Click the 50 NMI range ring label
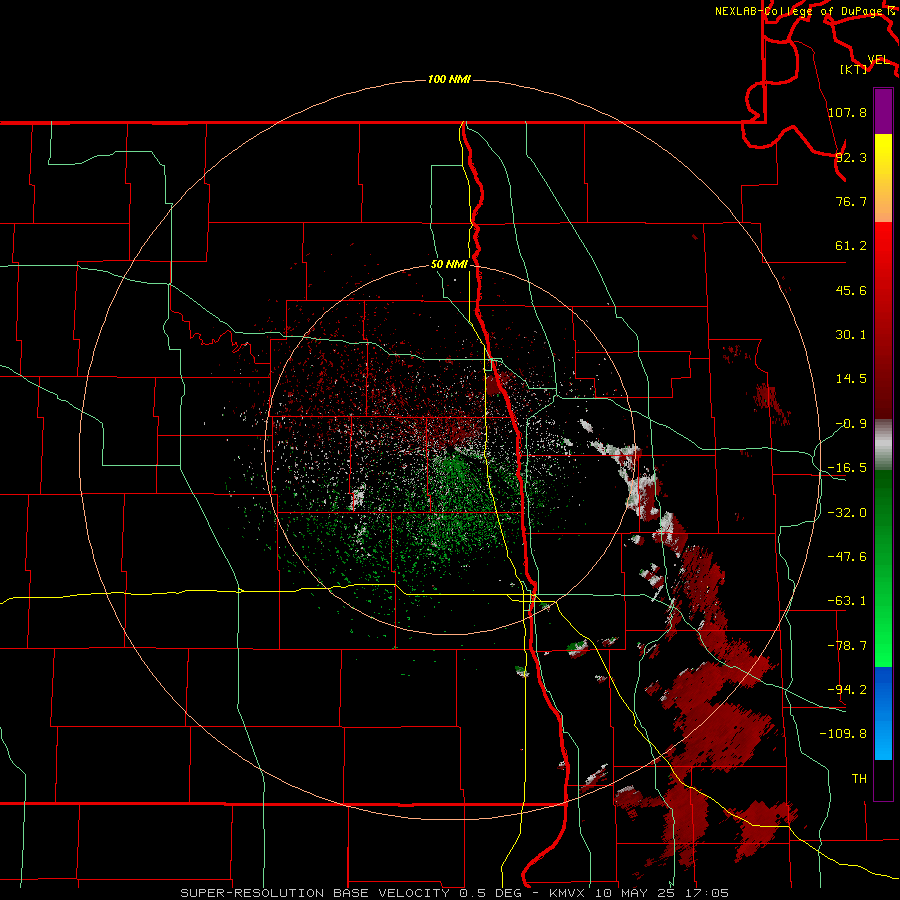This screenshot has width=900, height=900. point(449,264)
